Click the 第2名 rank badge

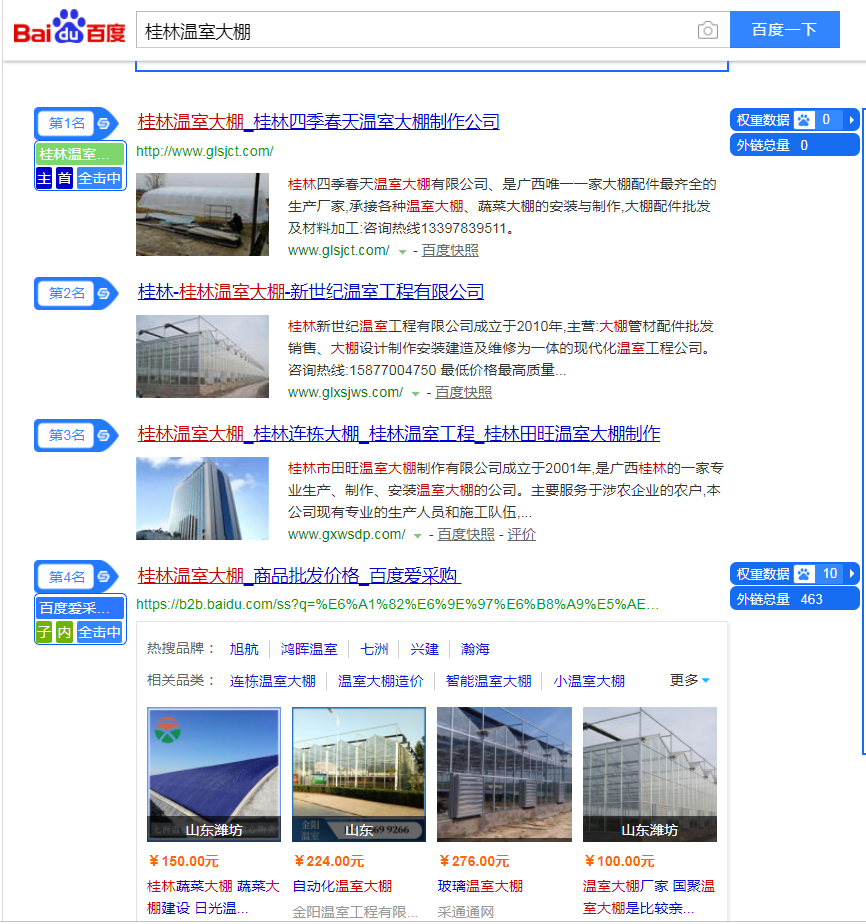pos(67,293)
